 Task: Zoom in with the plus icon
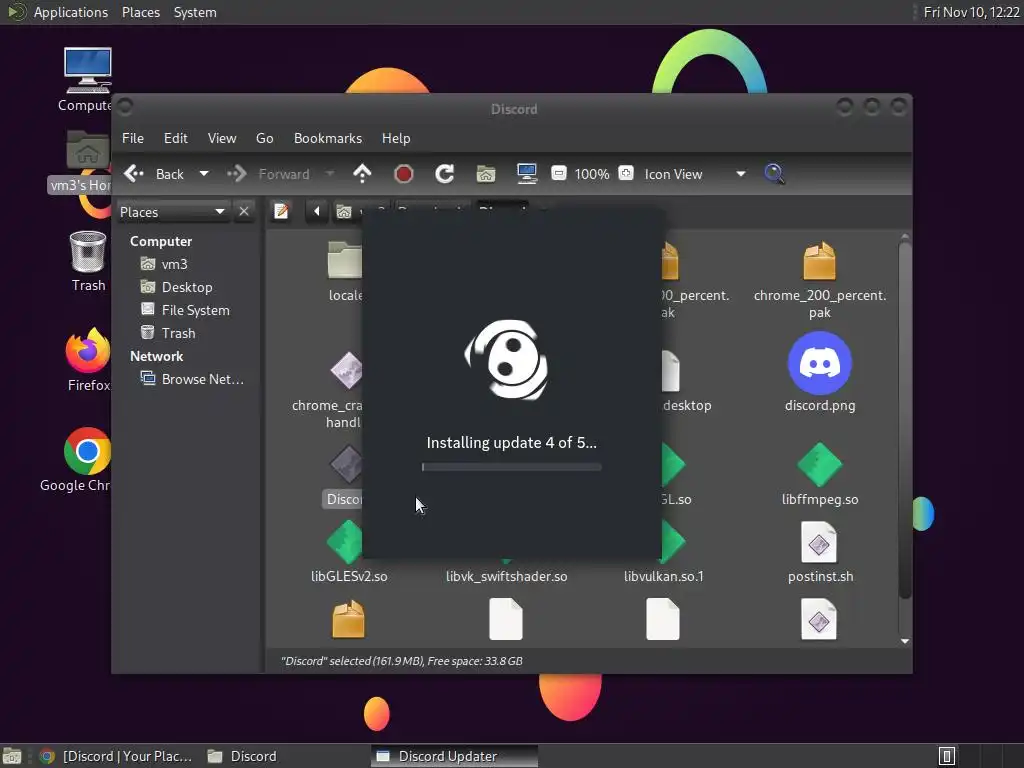[626, 173]
